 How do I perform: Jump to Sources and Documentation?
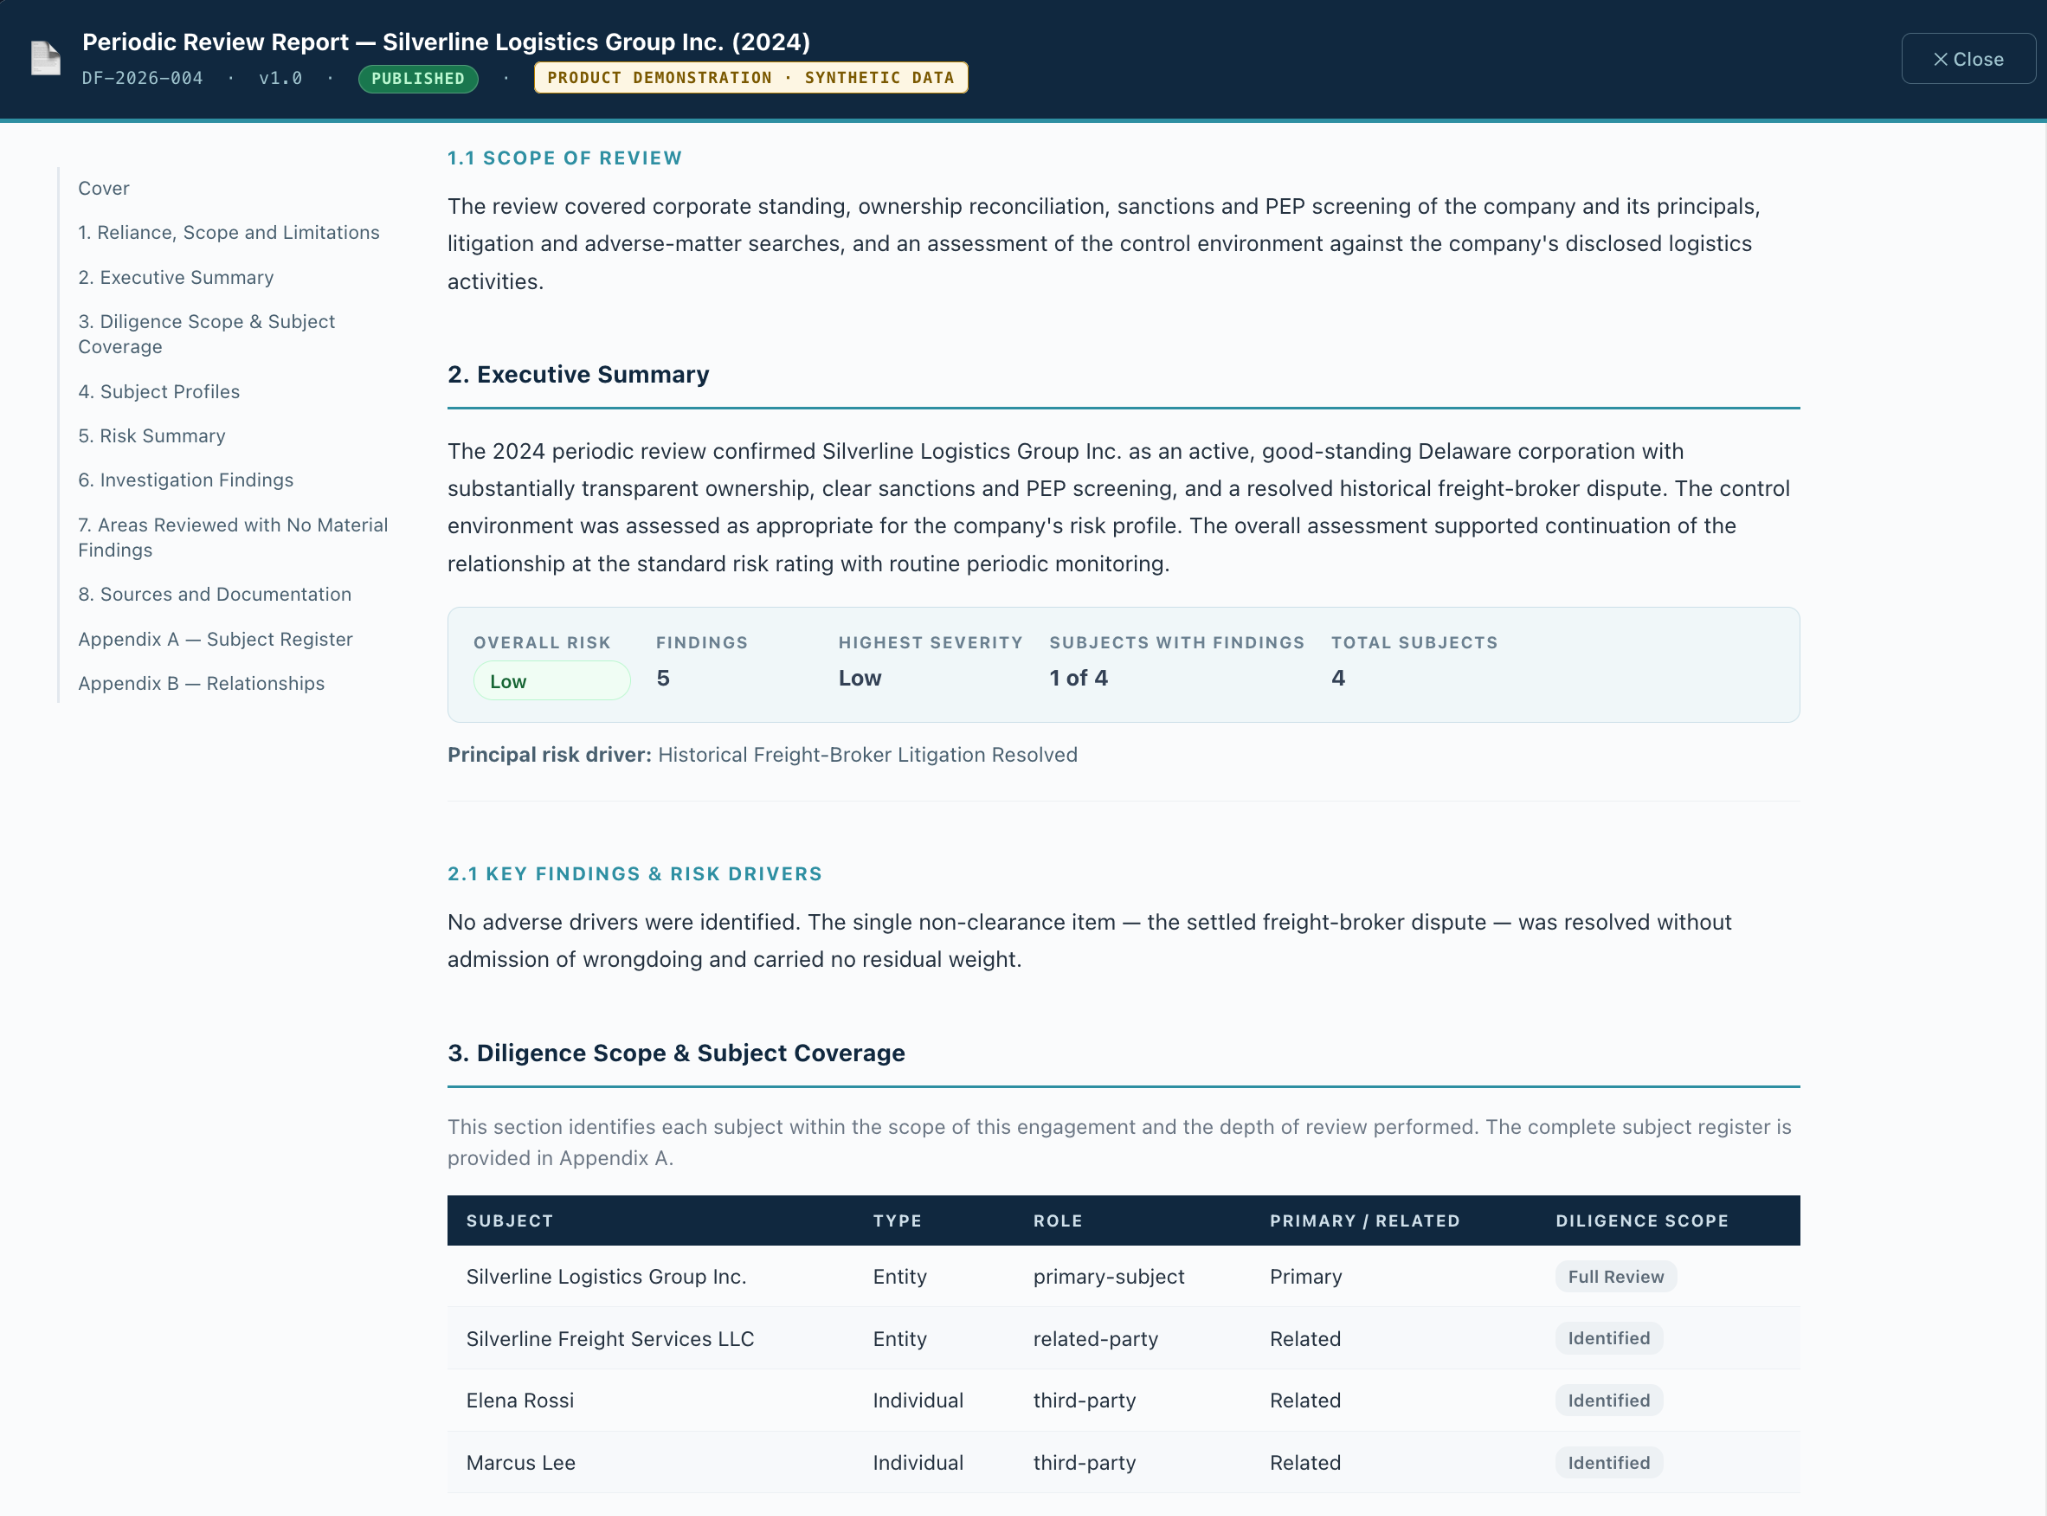(x=215, y=594)
